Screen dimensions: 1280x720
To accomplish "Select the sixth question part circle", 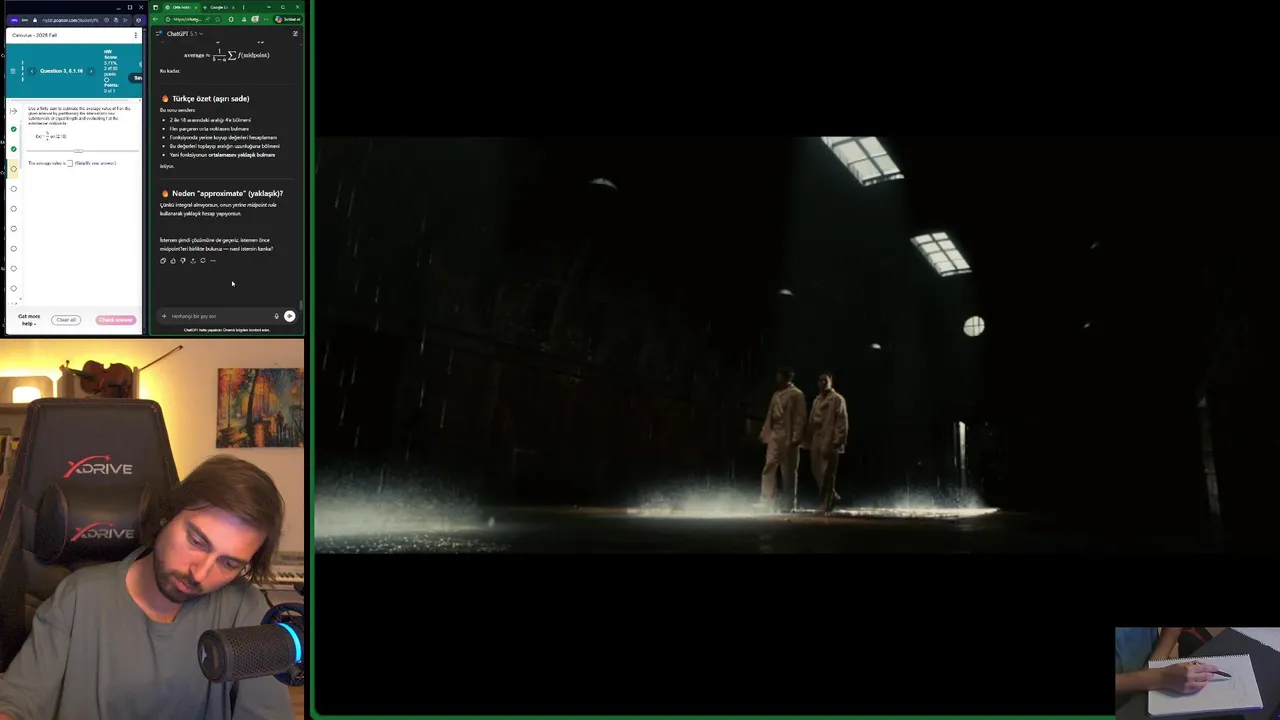I will pos(13,228).
